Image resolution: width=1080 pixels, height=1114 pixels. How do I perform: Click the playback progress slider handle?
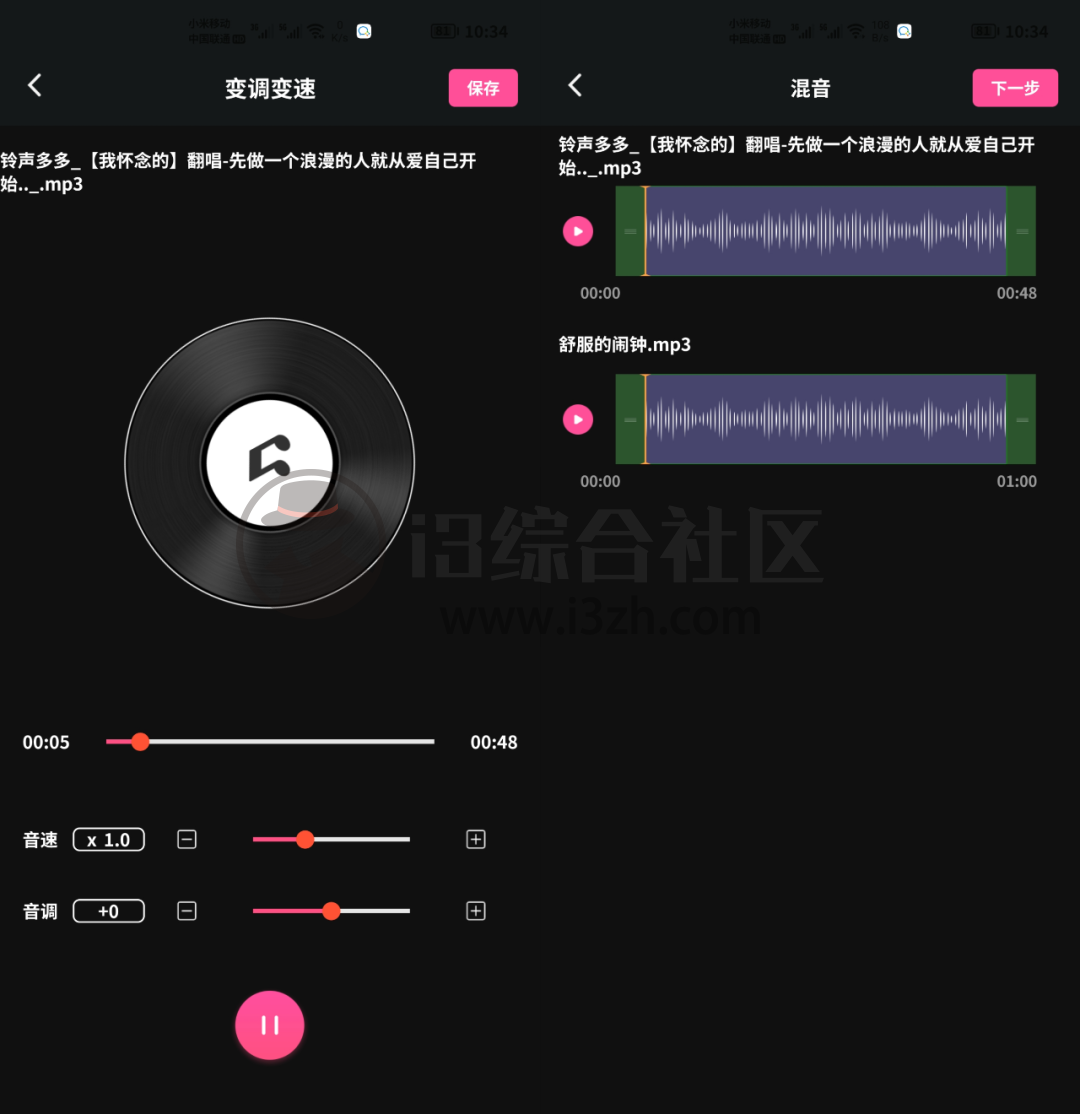point(140,742)
